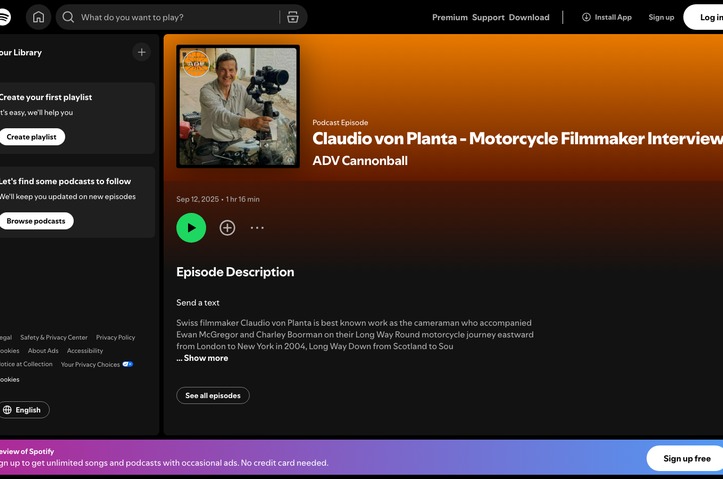Click See all episodes
723x479 pixels.
coord(213,396)
